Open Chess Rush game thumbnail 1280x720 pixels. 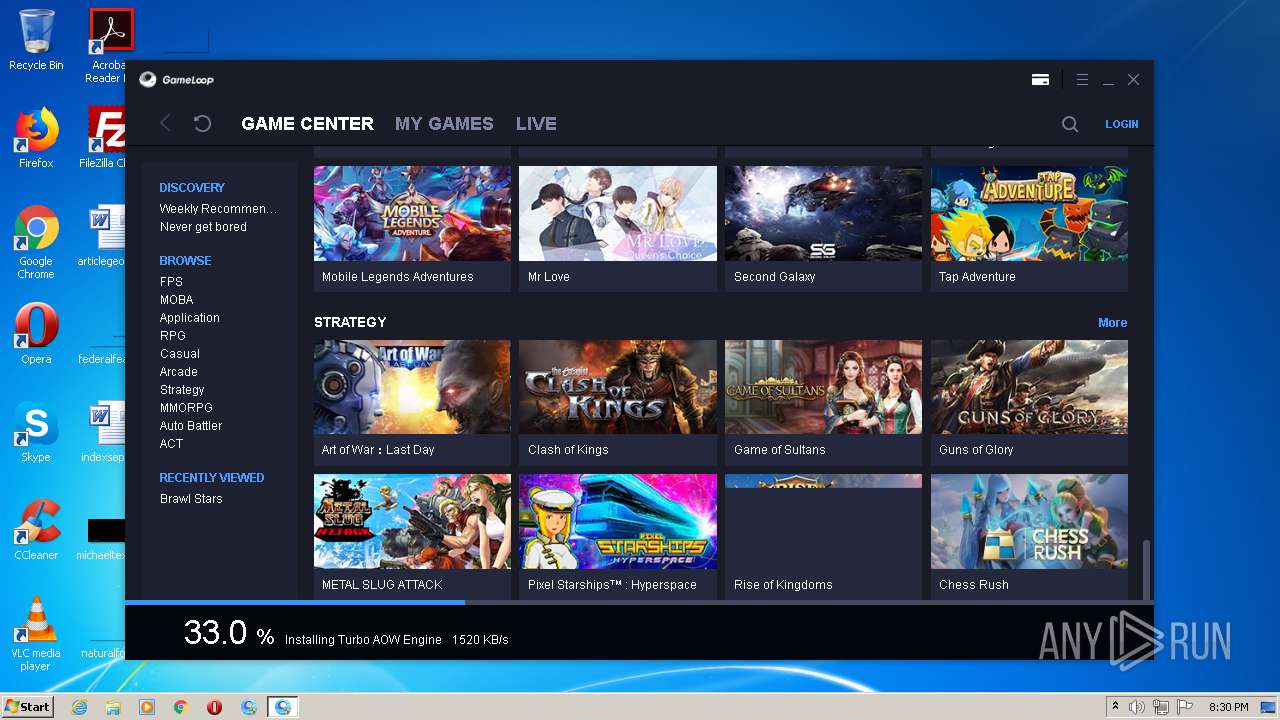pyautogui.click(x=1029, y=521)
